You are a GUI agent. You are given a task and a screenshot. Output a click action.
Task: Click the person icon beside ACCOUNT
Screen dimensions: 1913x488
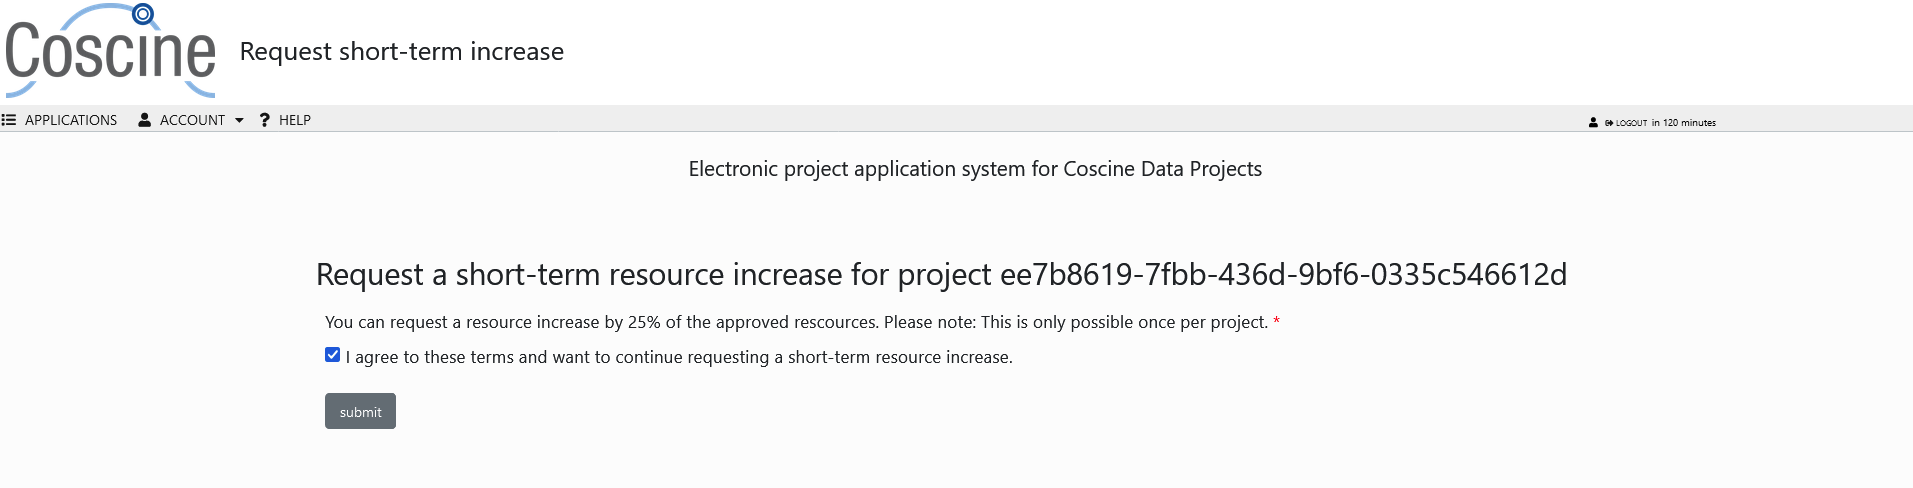(145, 120)
